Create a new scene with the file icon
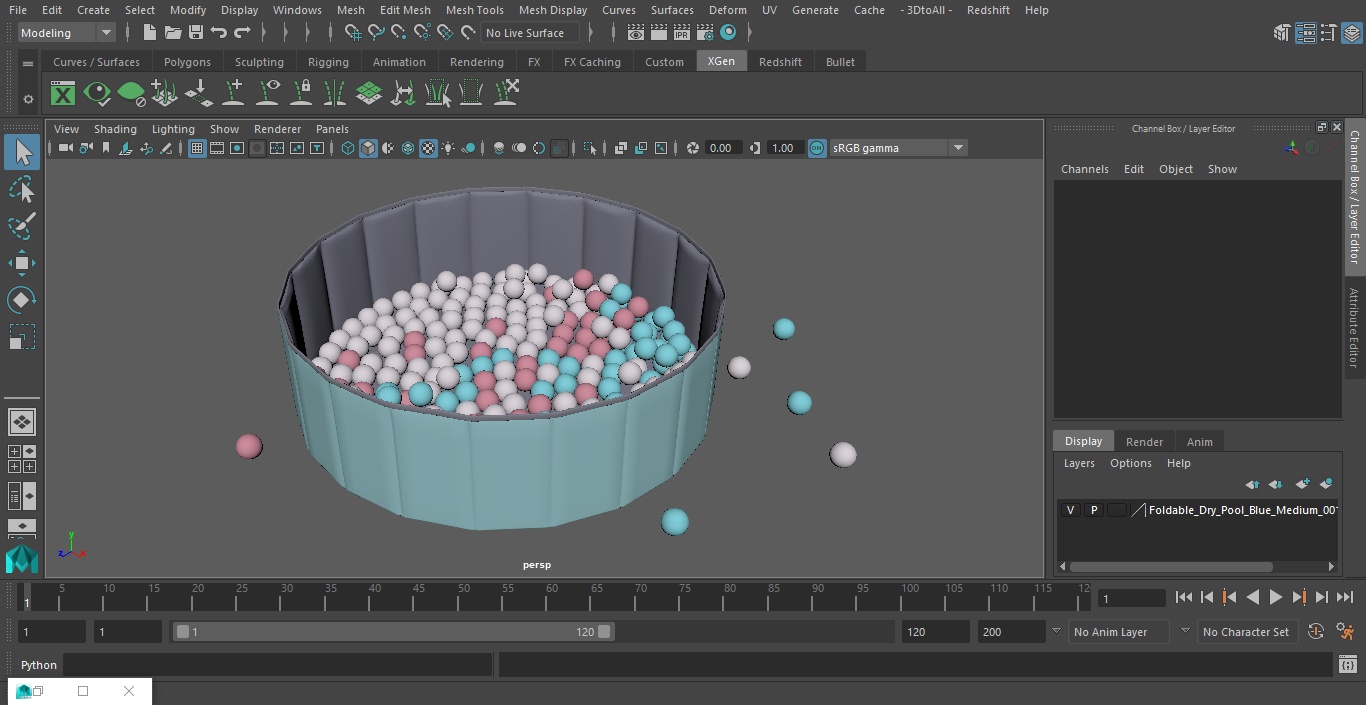Screen dimensions: 1366x705 [149, 33]
